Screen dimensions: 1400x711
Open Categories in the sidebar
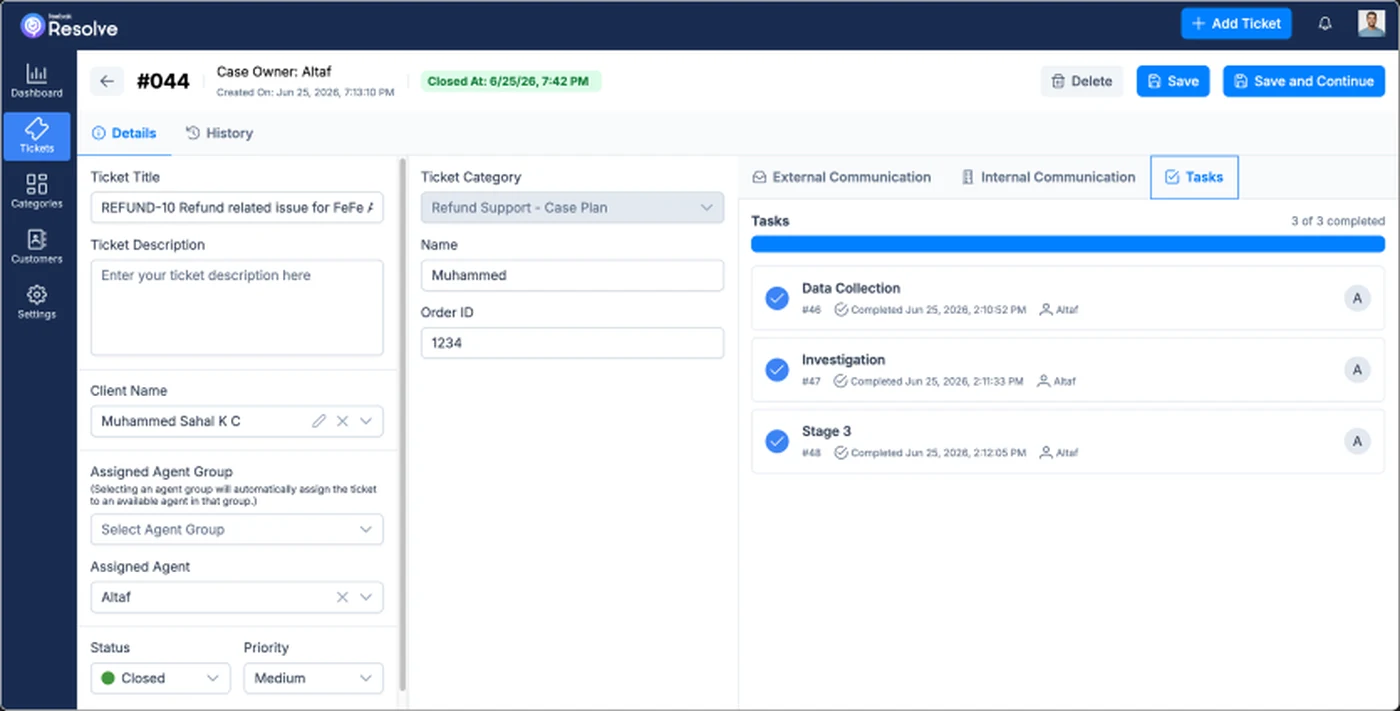click(37, 191)
